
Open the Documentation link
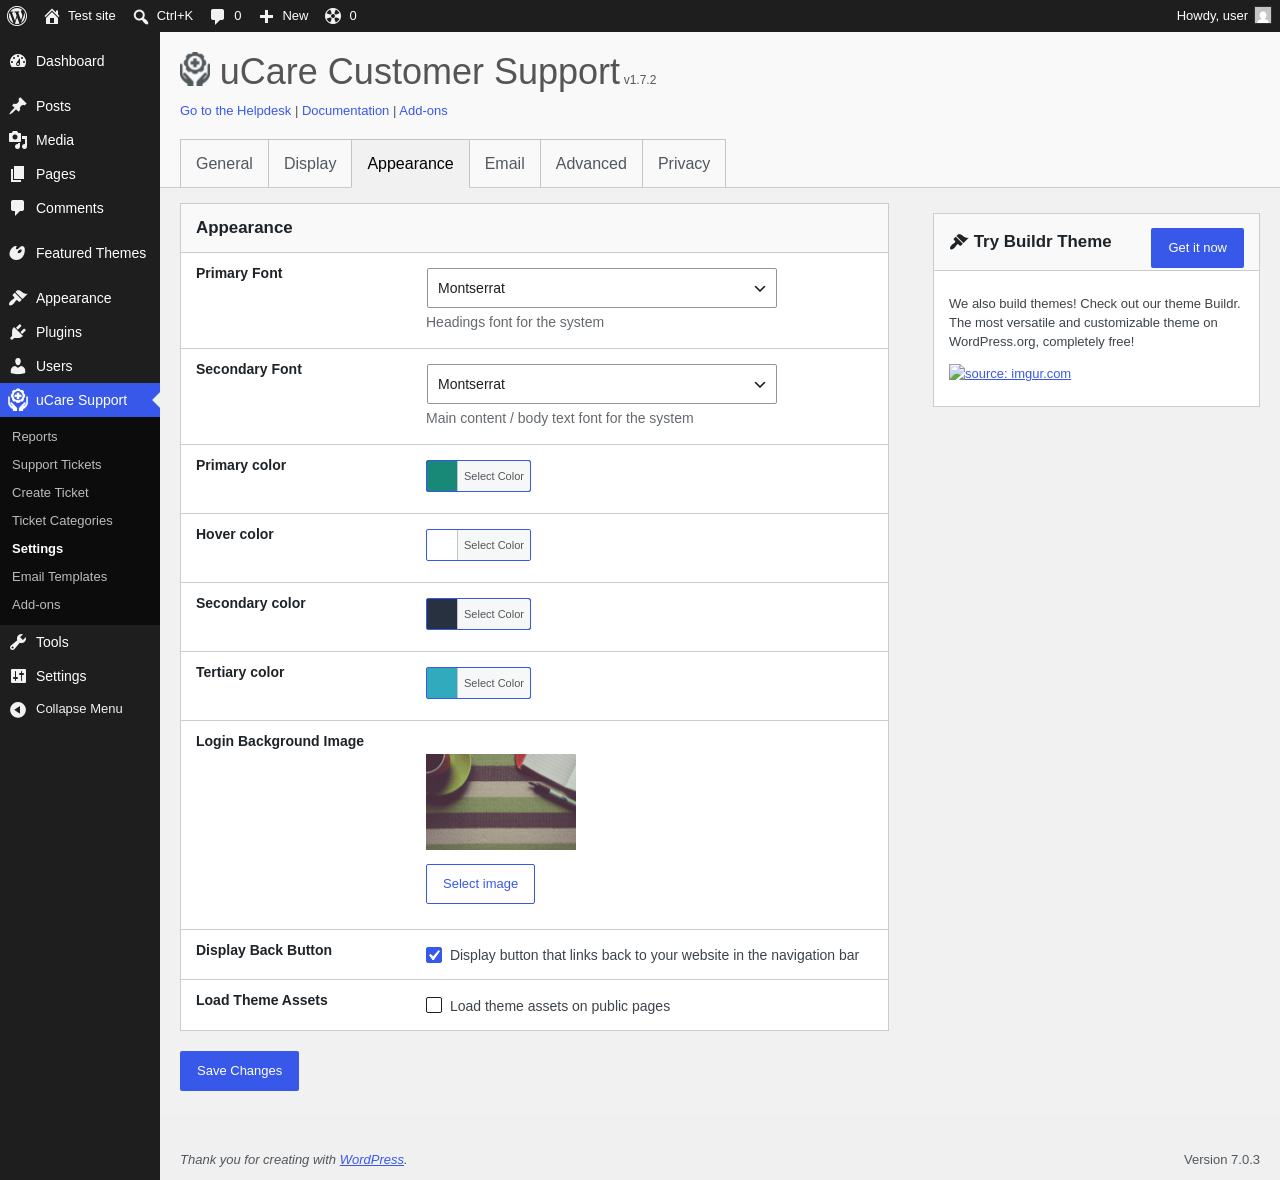(346, 111)
